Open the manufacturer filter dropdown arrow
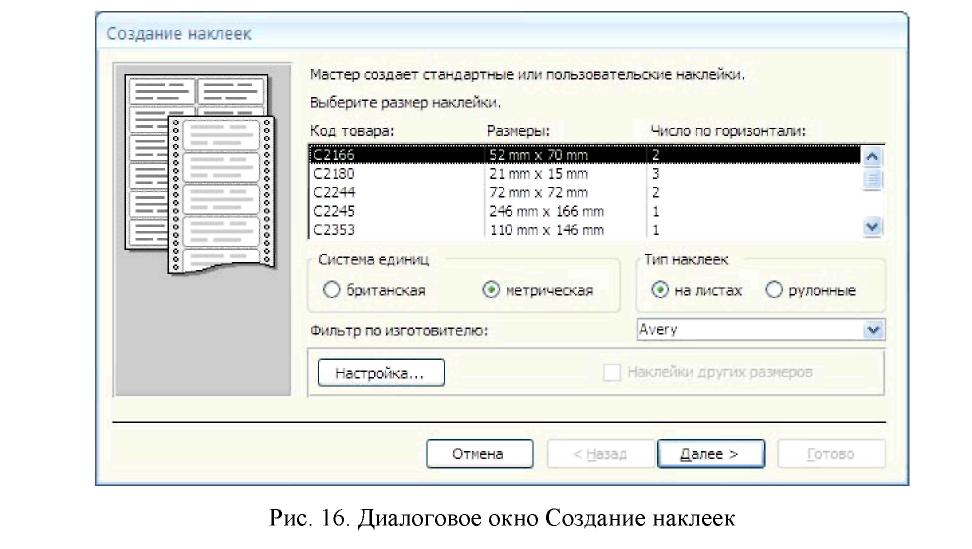The image size is (972, 549). click(x=873, y=330)
